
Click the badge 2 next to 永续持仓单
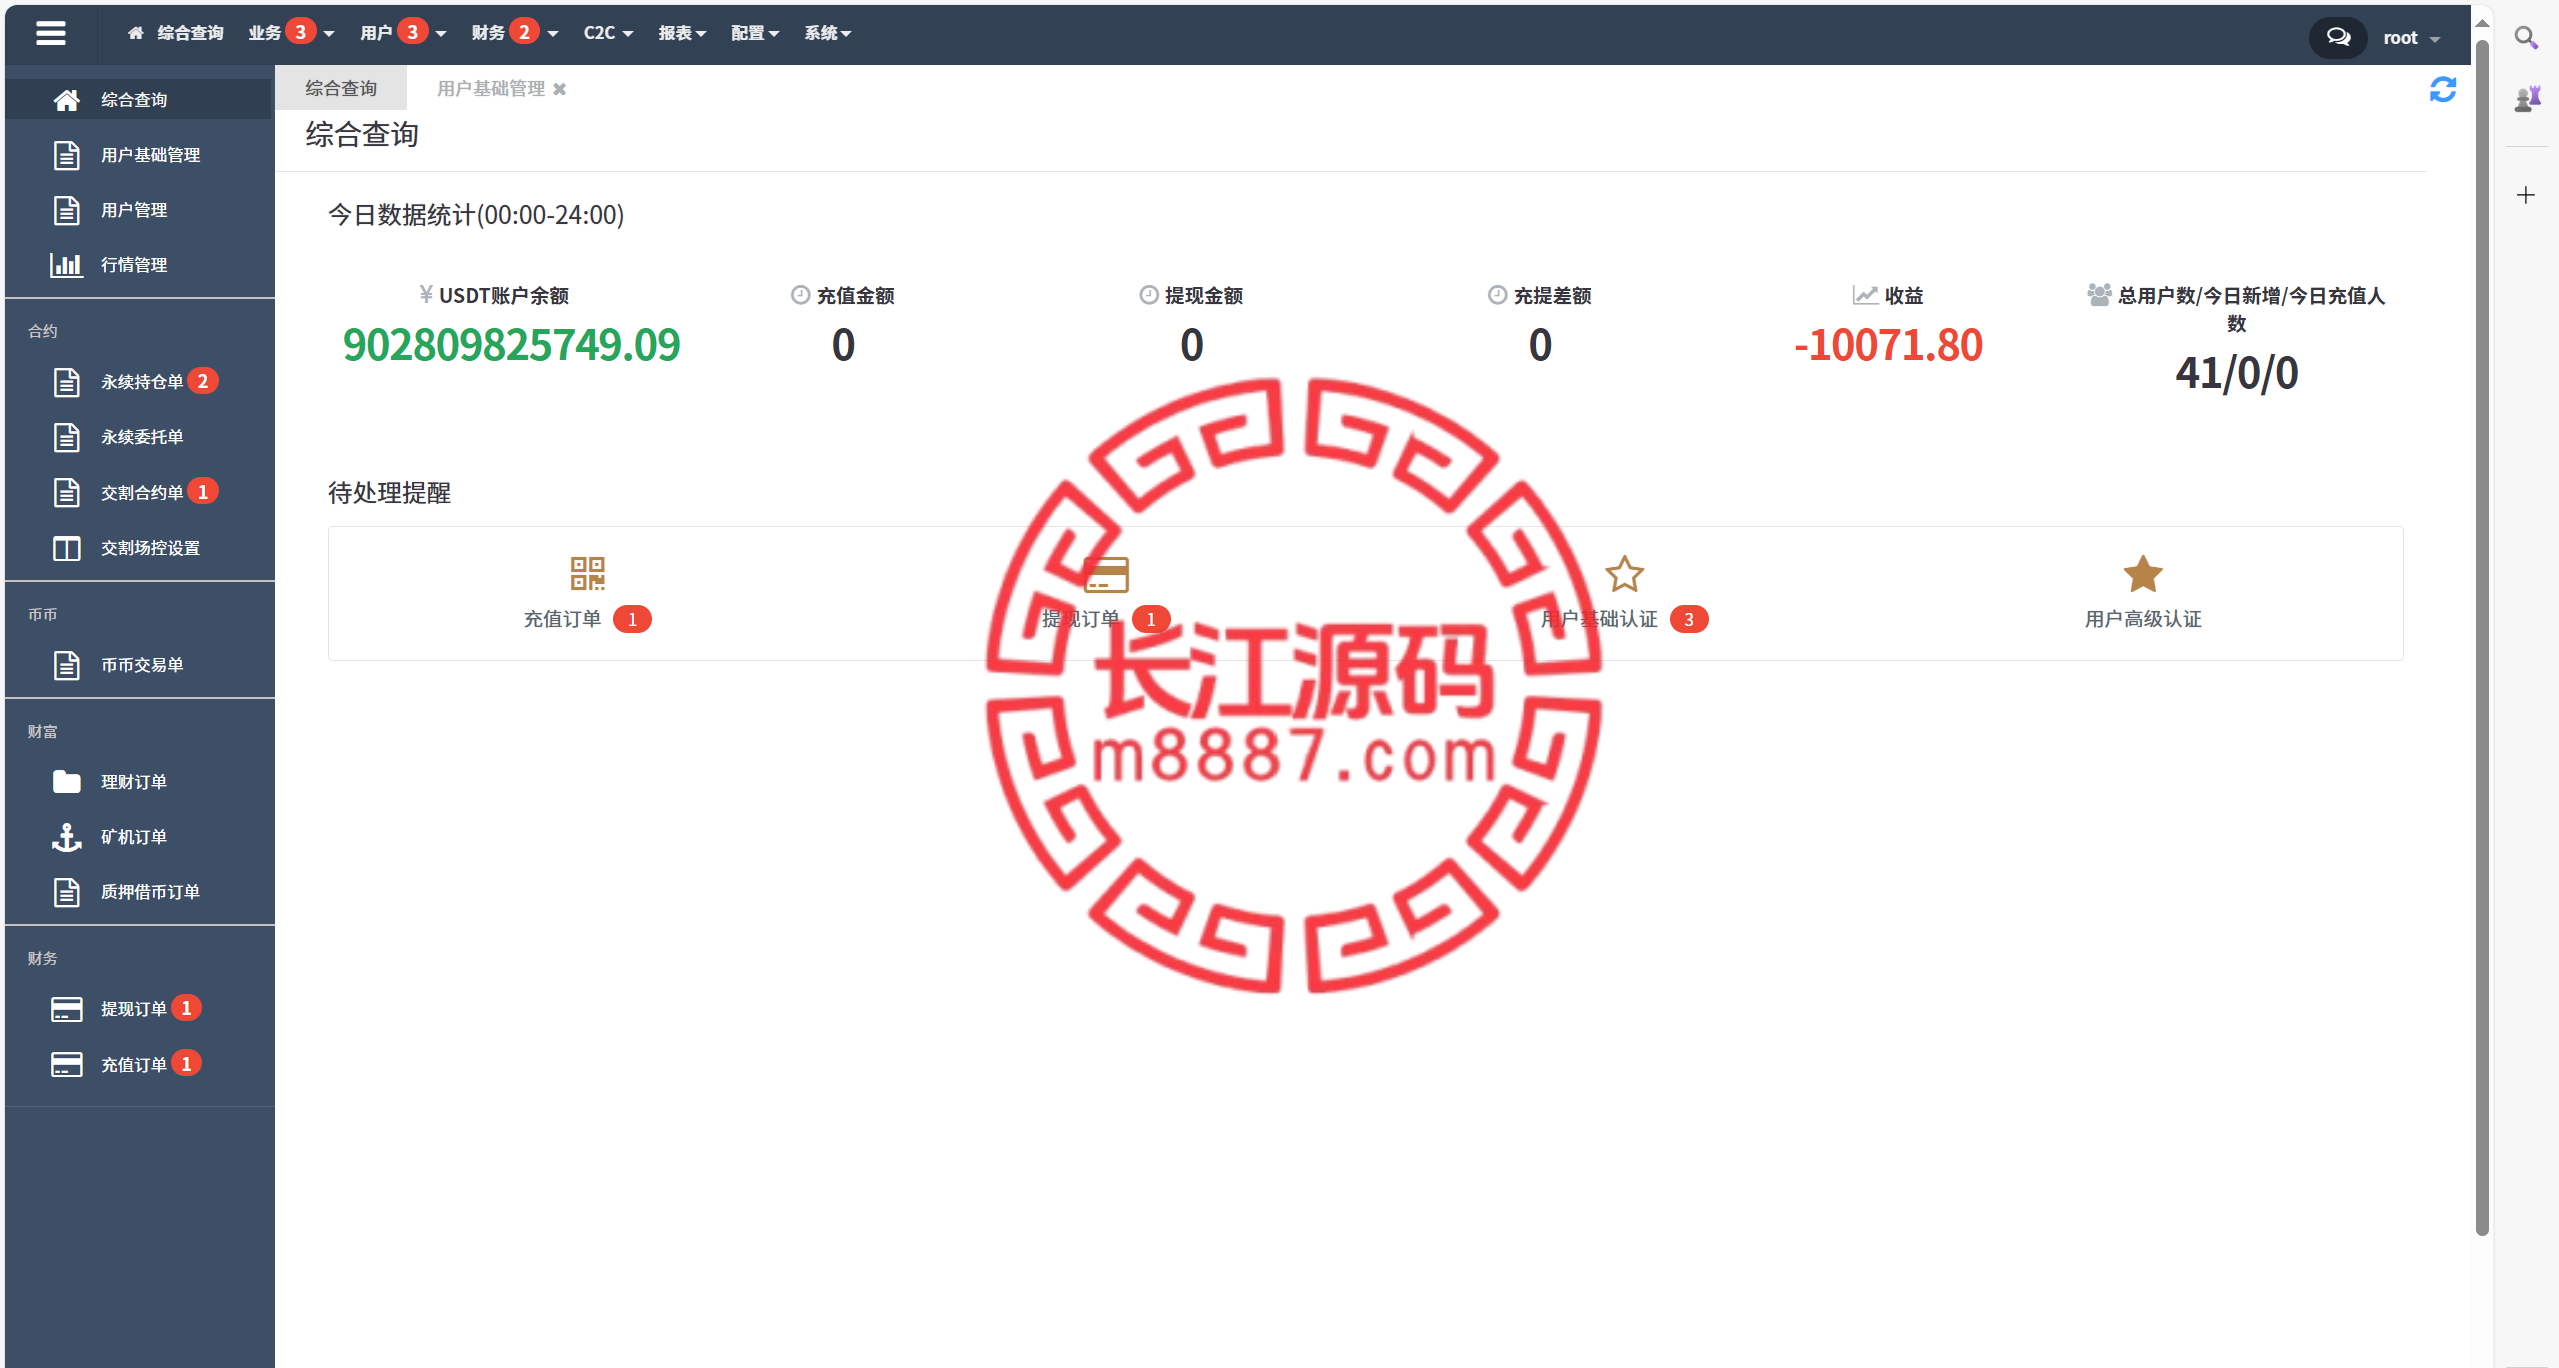(x=203, y=381)
